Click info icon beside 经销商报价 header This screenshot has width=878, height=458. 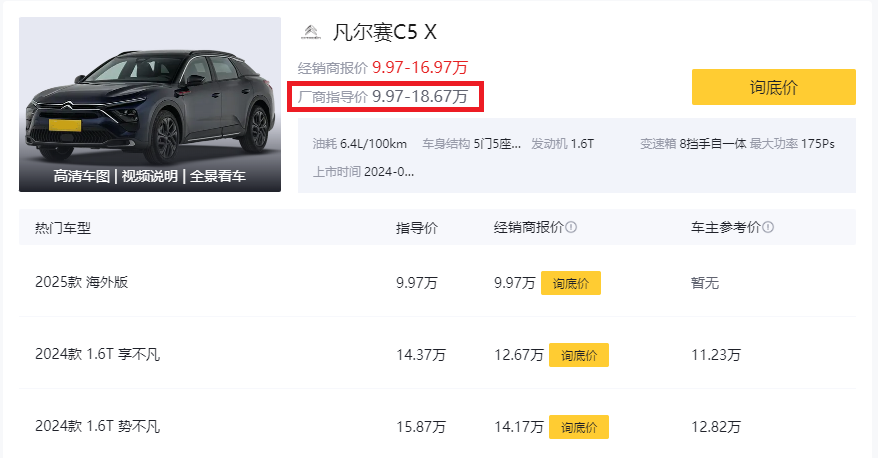pos(571,227)
